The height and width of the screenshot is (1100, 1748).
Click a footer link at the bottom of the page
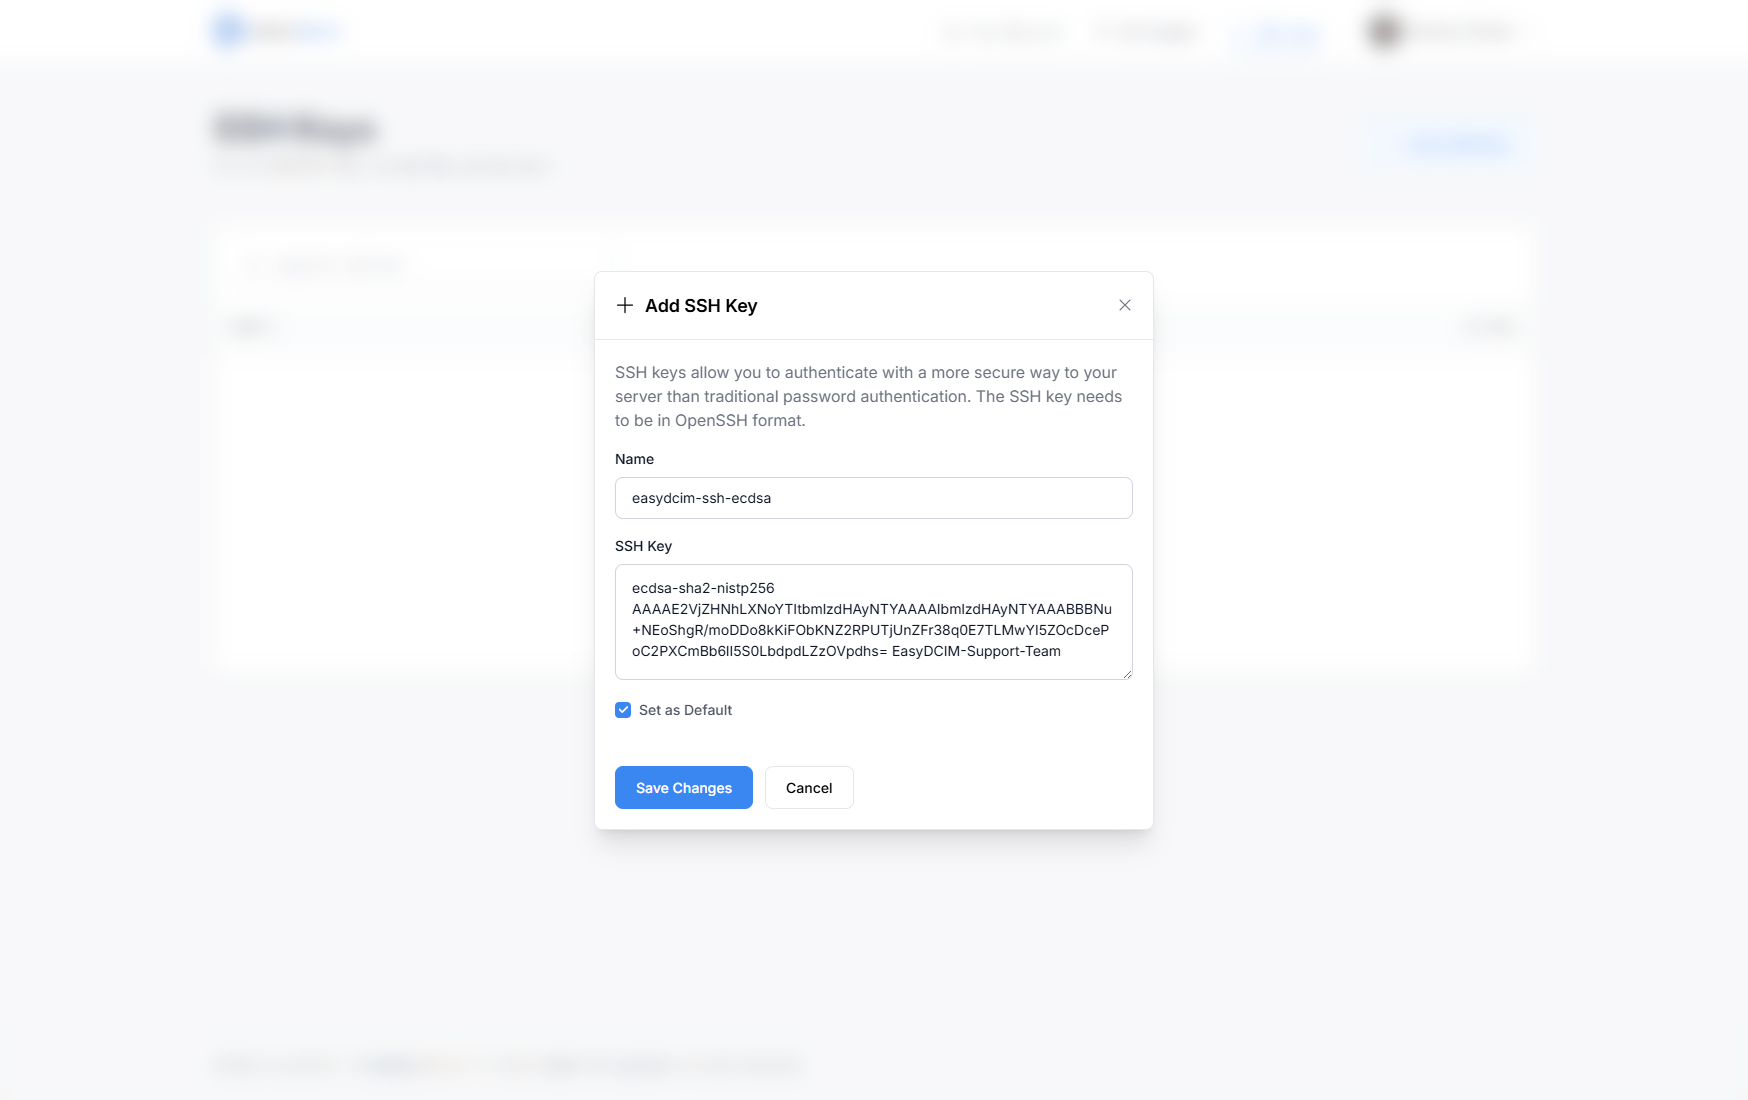tap(390, 1065)
